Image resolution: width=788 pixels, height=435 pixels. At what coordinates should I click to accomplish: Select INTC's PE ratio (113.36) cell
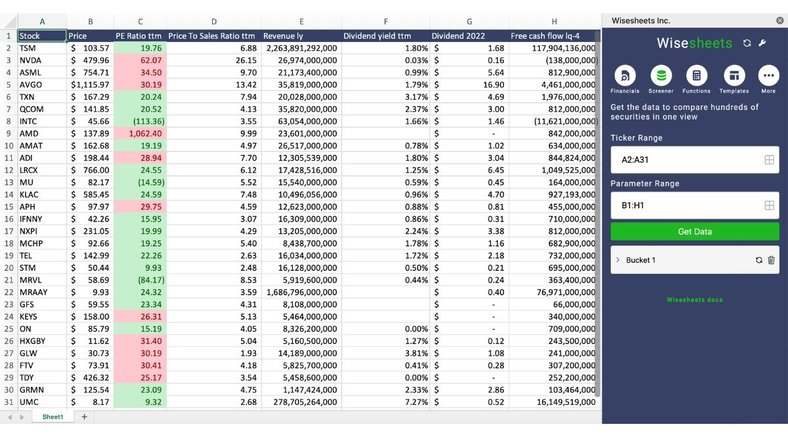tap(140, 122)
